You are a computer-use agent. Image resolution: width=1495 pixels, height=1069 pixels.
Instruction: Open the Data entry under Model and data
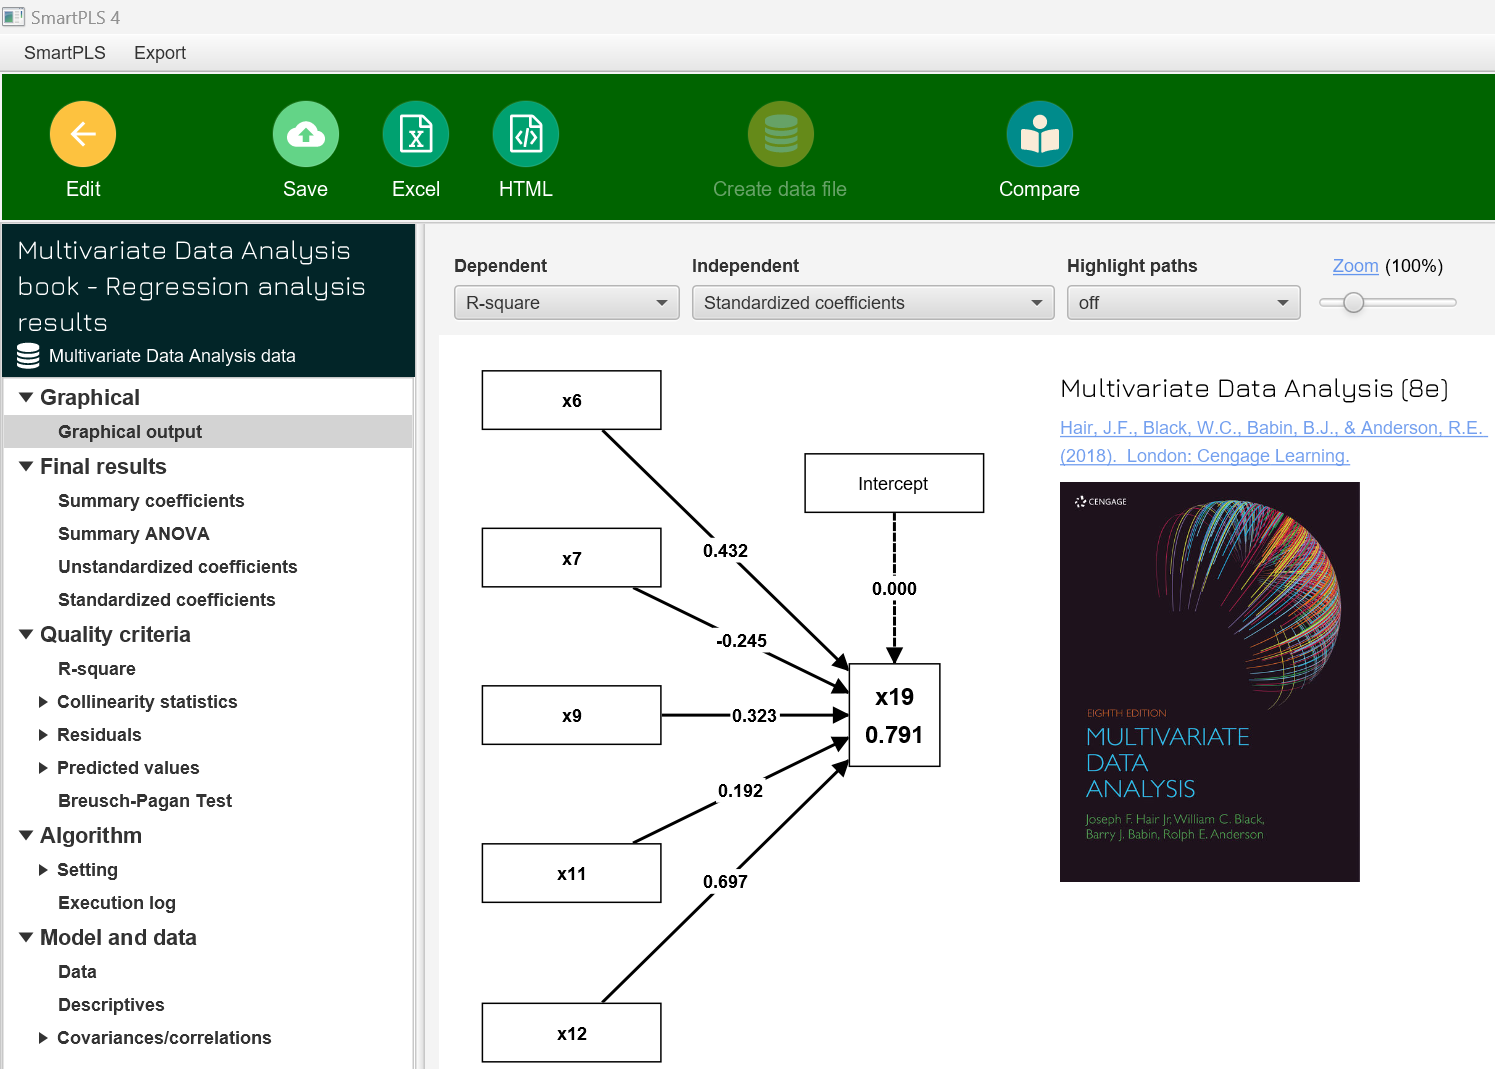77,972
